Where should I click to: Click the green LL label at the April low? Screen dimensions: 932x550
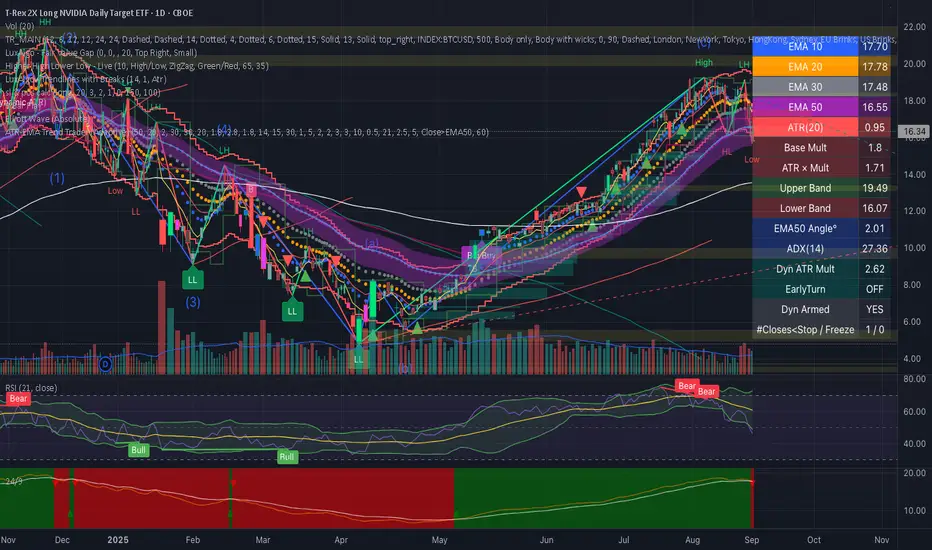pos(358,359)
